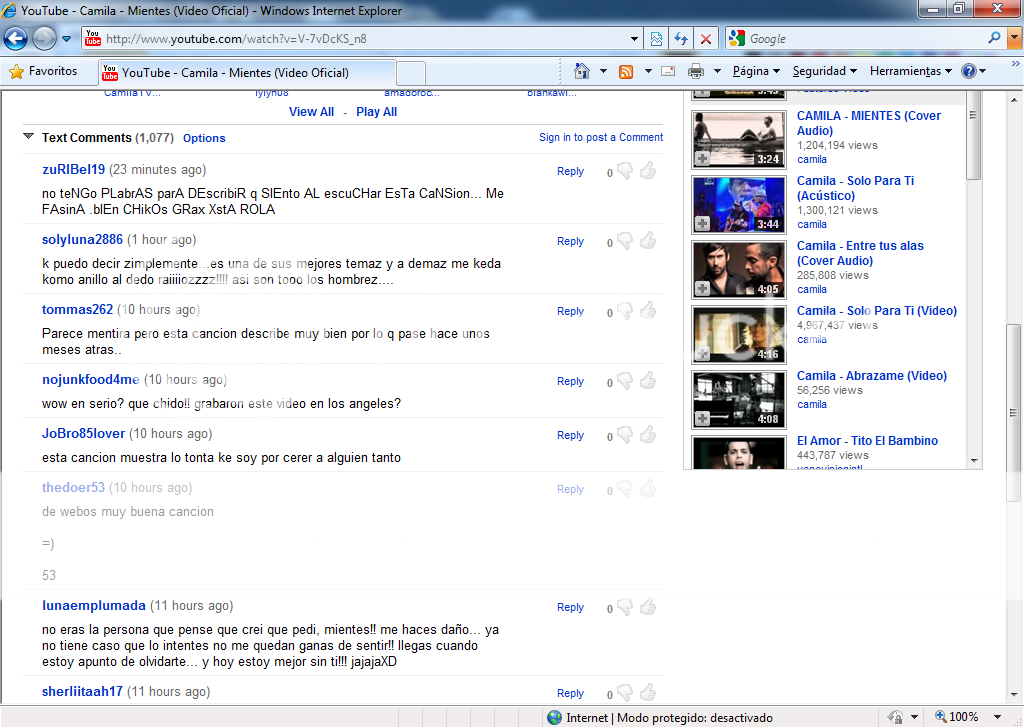Open the Herramientas menu
The height and width of the screenshot is (728, 1024).
tap(910, 71)
